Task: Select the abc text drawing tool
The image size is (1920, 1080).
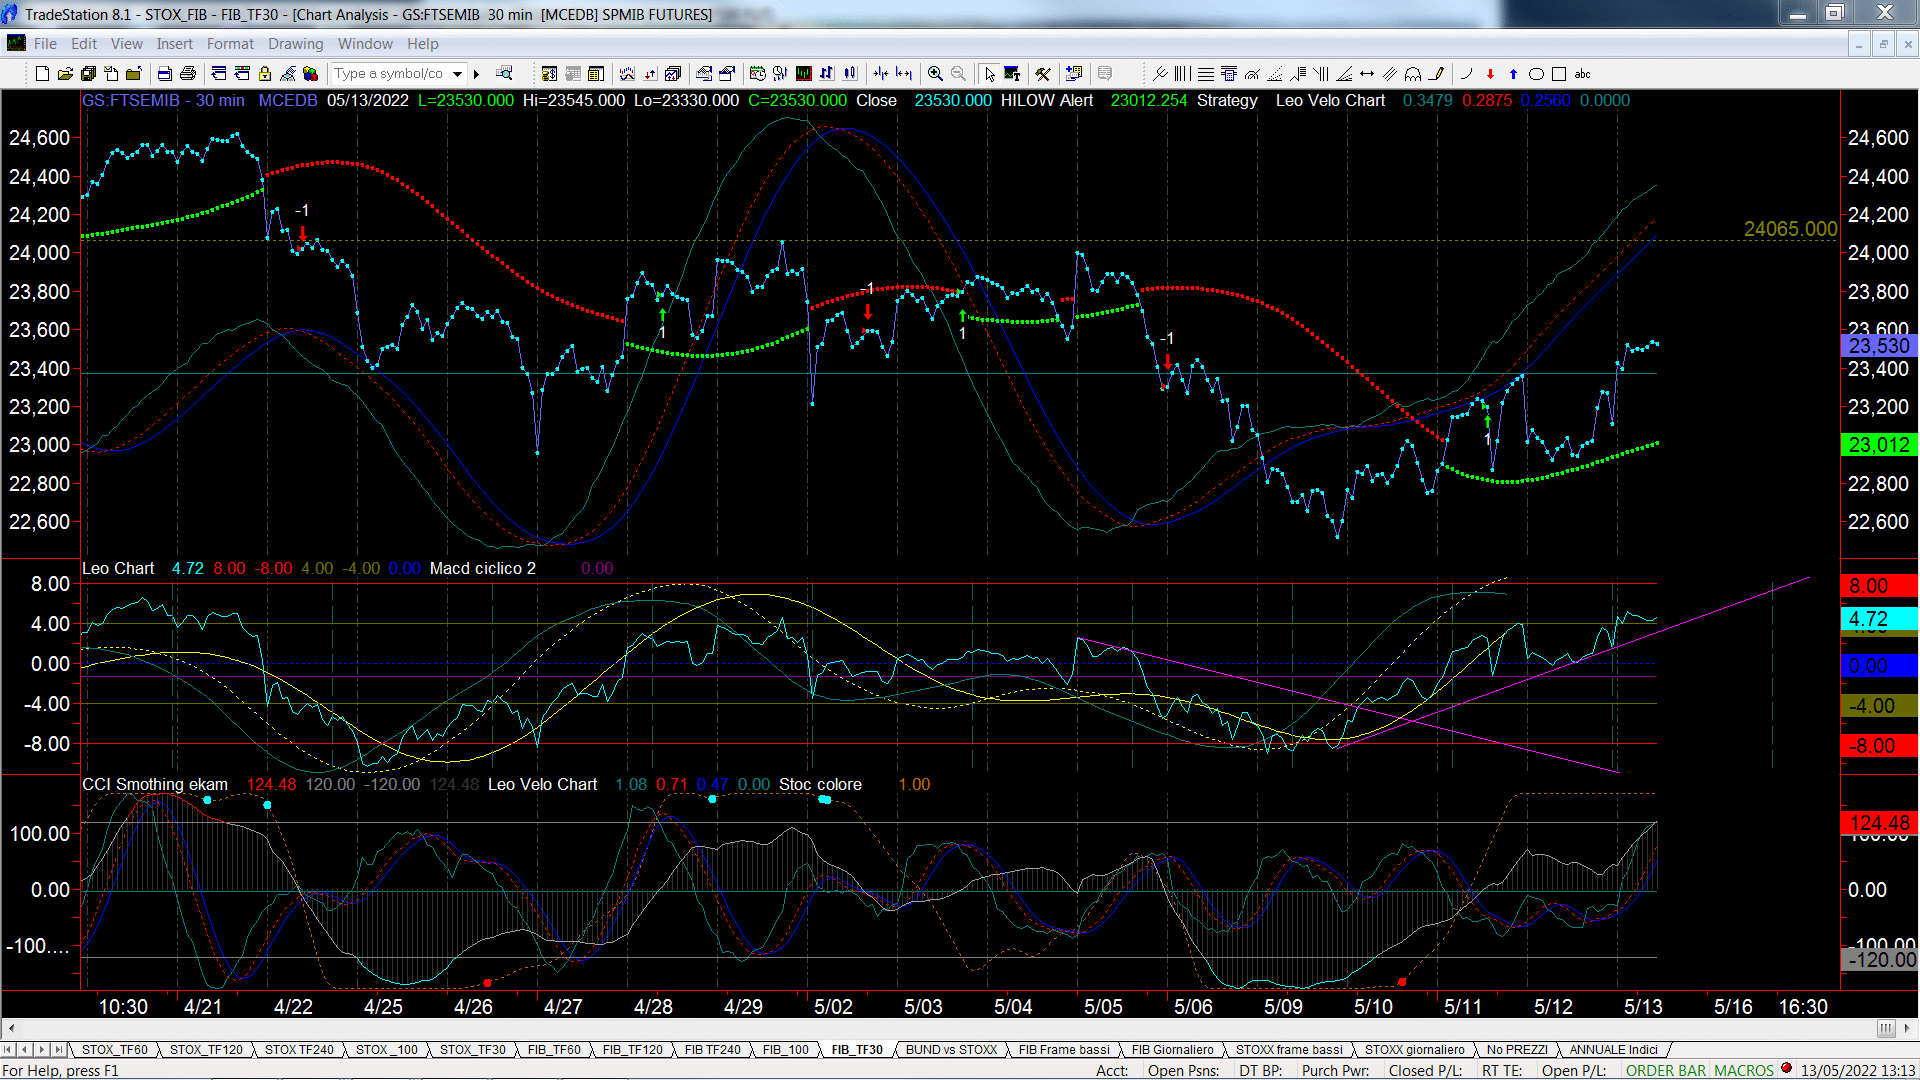Action: coord(1582,74)
